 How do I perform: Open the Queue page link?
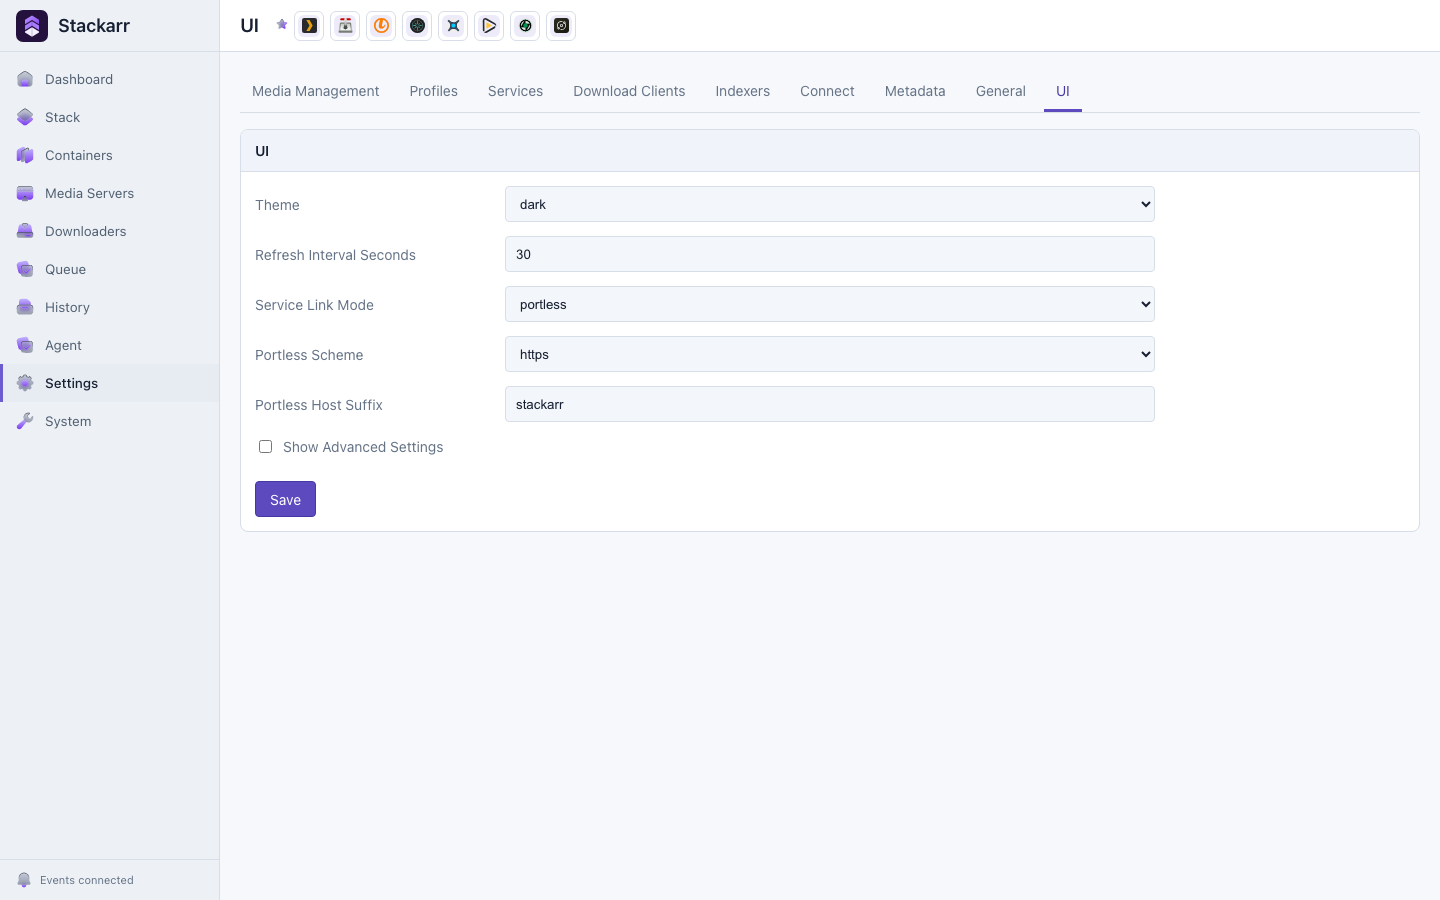110,269
